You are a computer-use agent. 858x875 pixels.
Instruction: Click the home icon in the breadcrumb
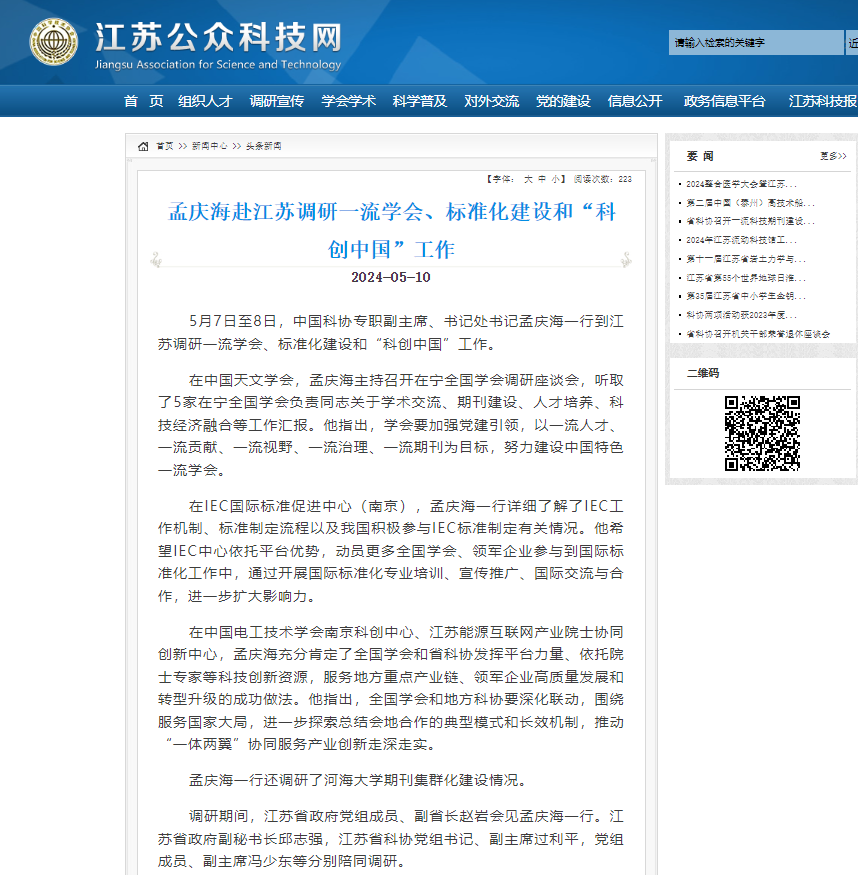(144, 146)
